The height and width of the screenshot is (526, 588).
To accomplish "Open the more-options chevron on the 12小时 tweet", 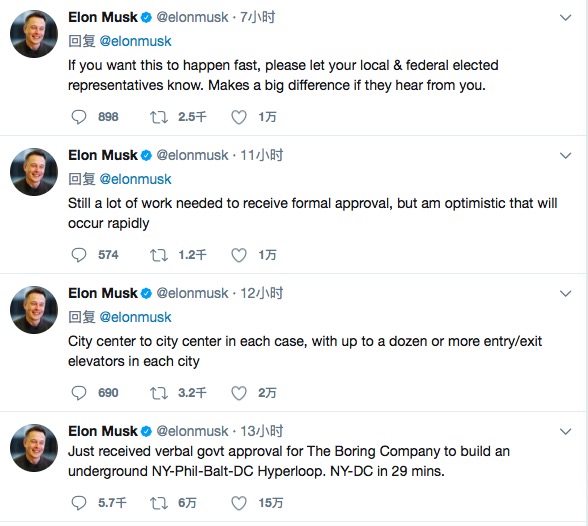I will tap(565, 294).
